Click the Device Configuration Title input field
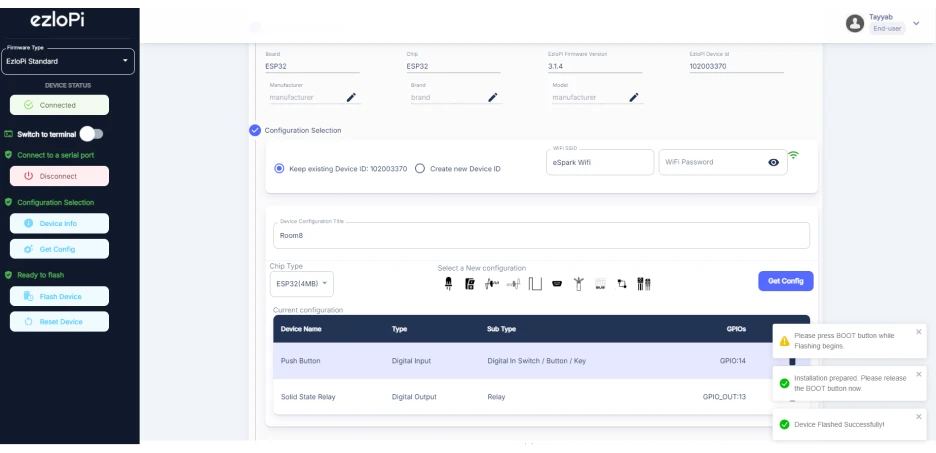The image size is (936, 453). [x=540, y=236]
